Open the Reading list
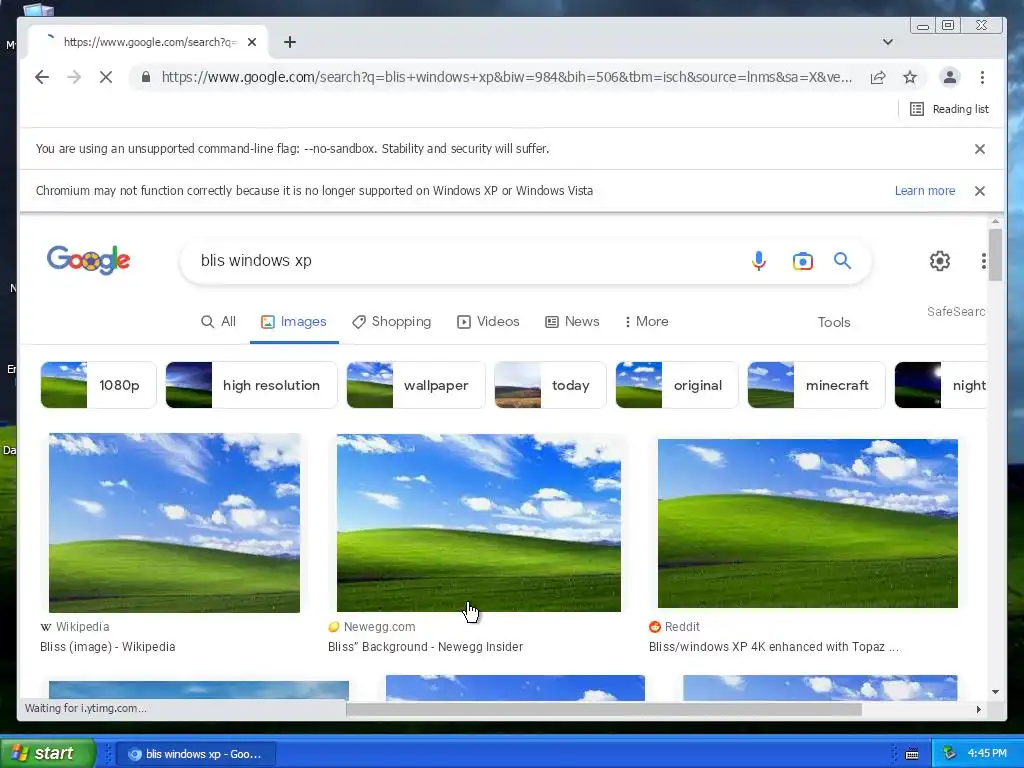 [950, 109]
